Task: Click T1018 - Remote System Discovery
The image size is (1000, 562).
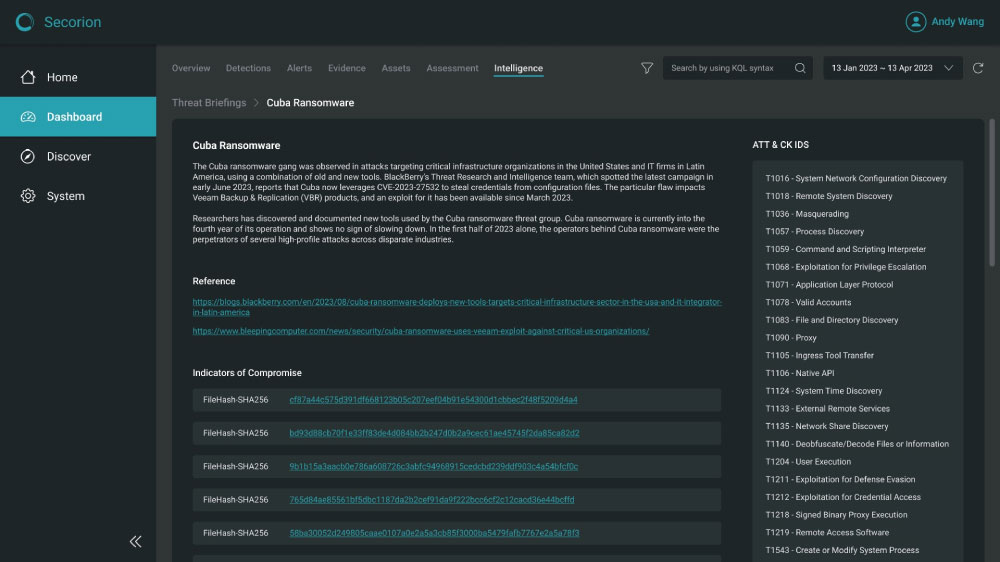Action: pos(828,196)
